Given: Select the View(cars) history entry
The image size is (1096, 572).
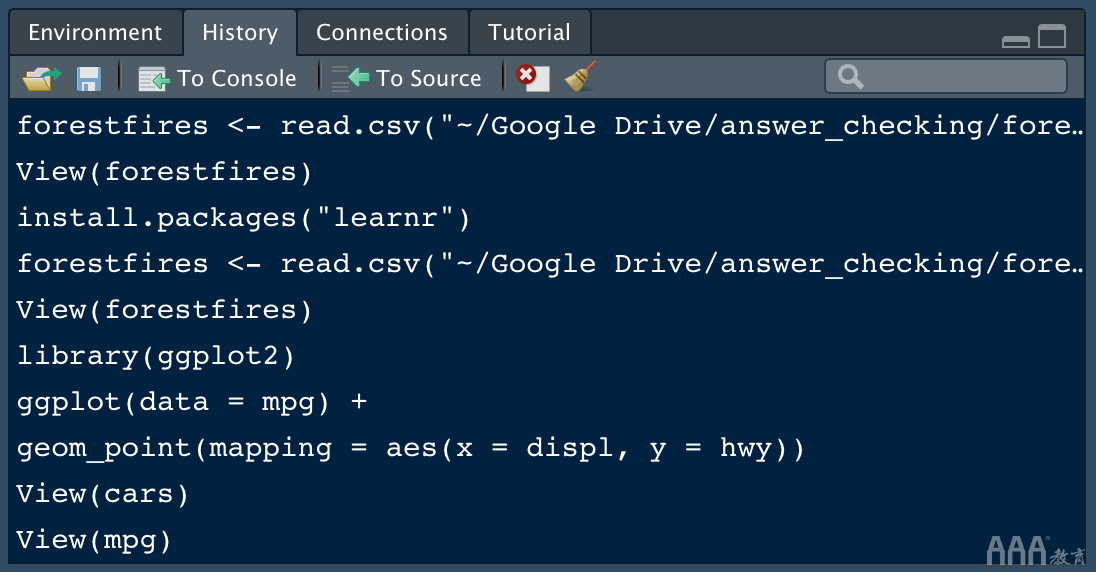Looking at the screenshot, I should [x=103, y=494].
